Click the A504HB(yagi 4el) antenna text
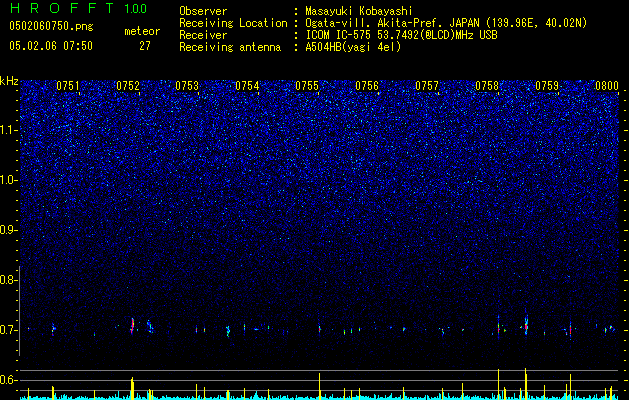 [x=353, y=47]
